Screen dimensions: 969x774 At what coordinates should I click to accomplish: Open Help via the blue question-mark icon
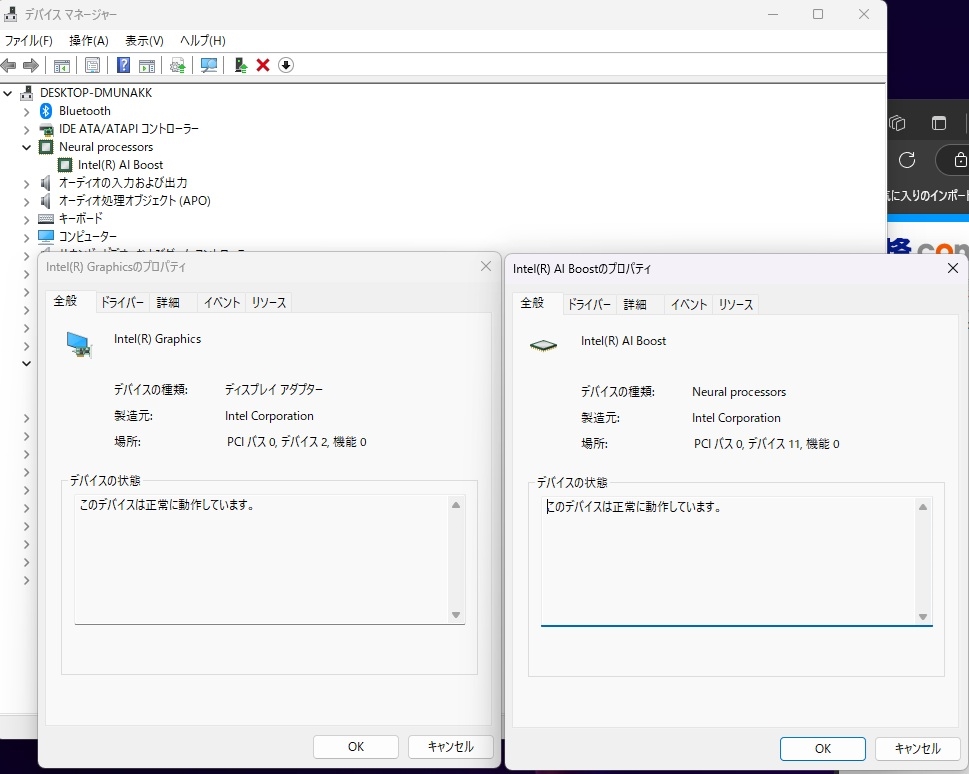[124, 65]
